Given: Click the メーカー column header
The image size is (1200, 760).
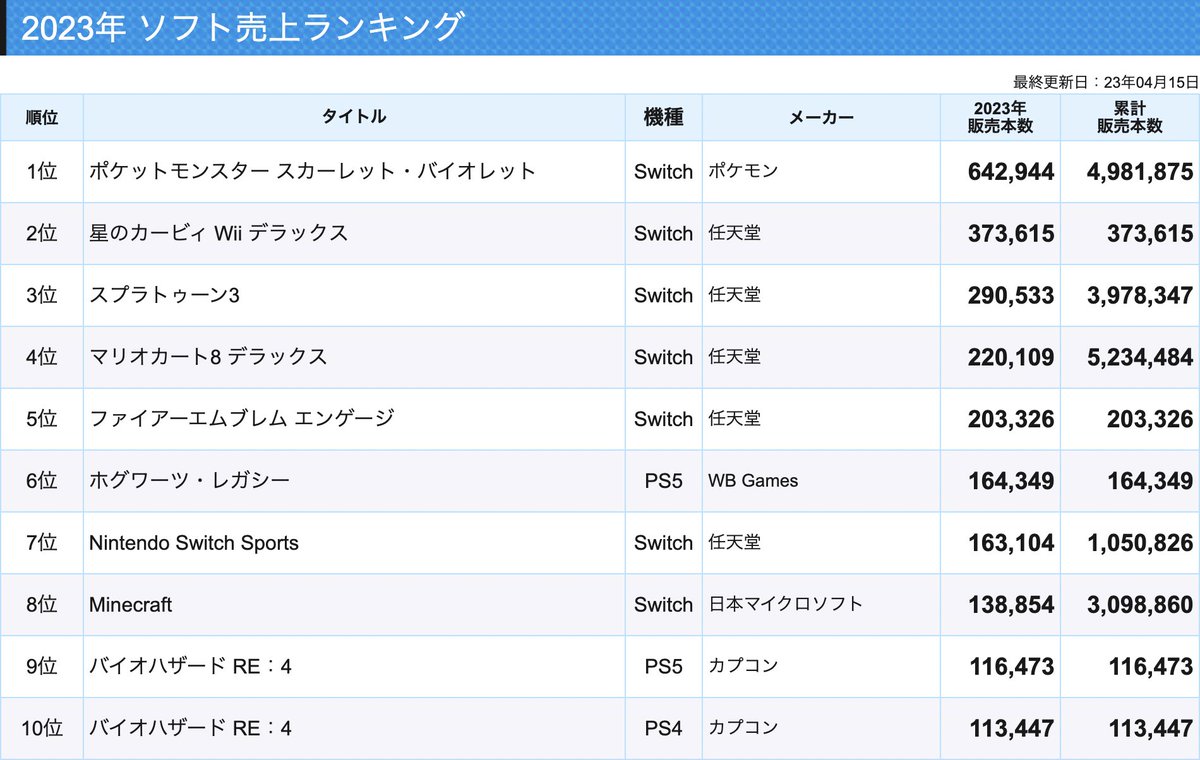Looking at the screenshot, I should (x=821, y=117).
